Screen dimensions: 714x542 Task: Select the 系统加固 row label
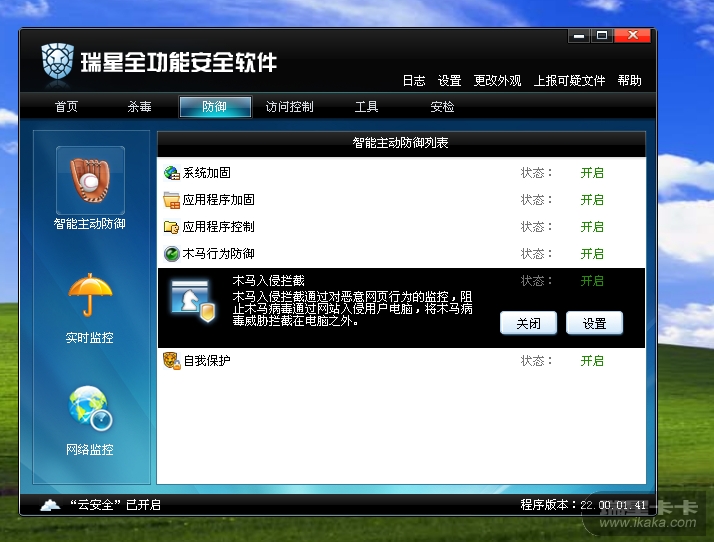point(207,173)
